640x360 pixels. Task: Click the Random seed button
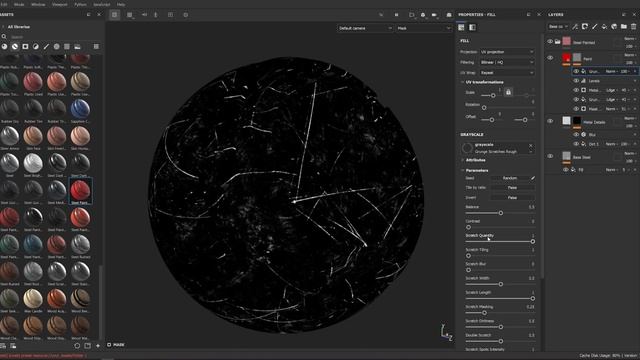(510, 178)
